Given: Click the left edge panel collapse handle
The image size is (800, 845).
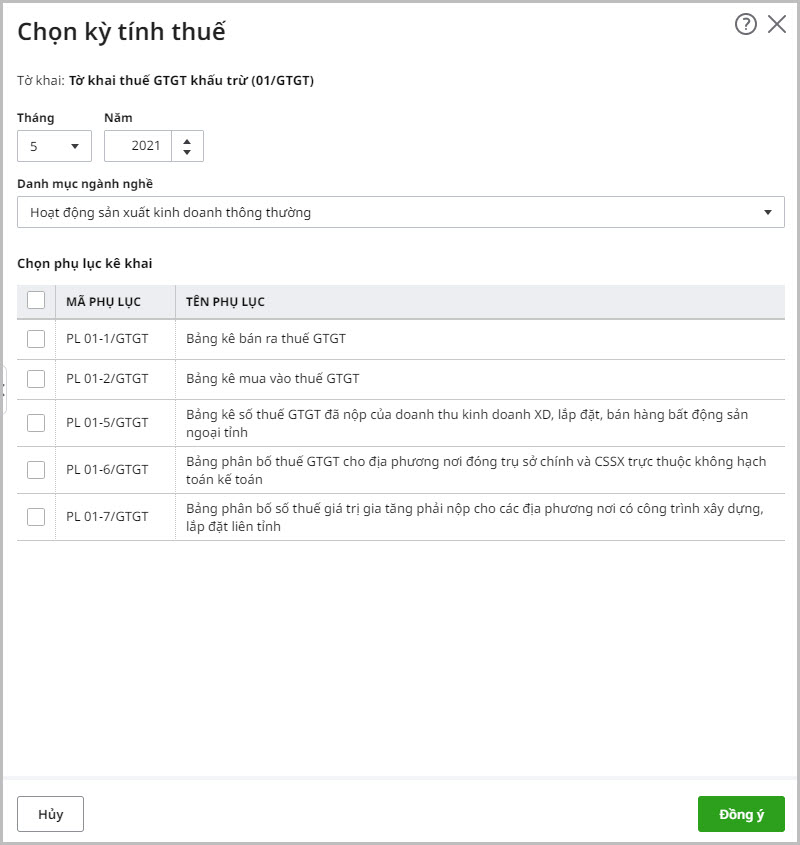Looking at the screenshot, I should point(4,390).
